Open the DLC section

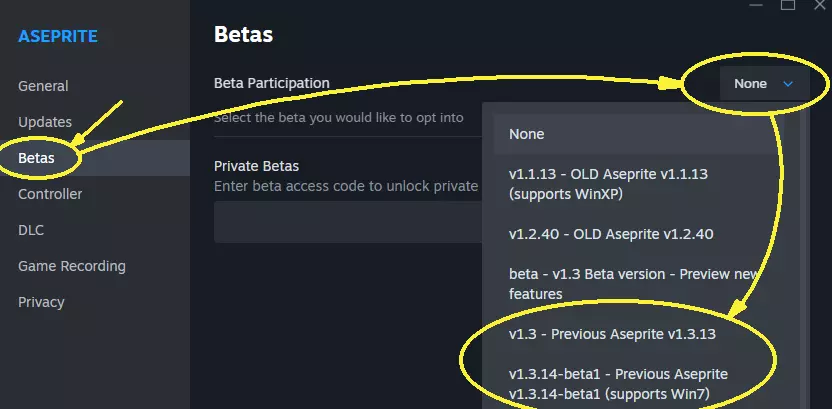point(31,230)
